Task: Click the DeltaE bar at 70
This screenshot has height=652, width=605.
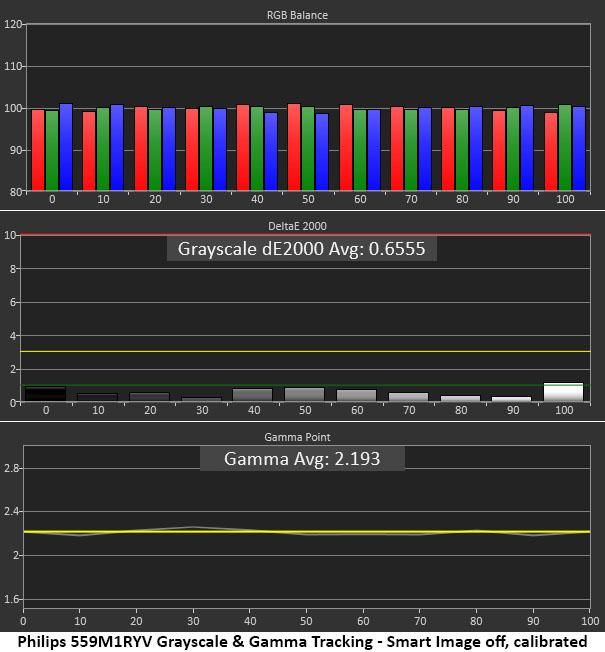Action: pyautogui.click(x=408, y=397)
